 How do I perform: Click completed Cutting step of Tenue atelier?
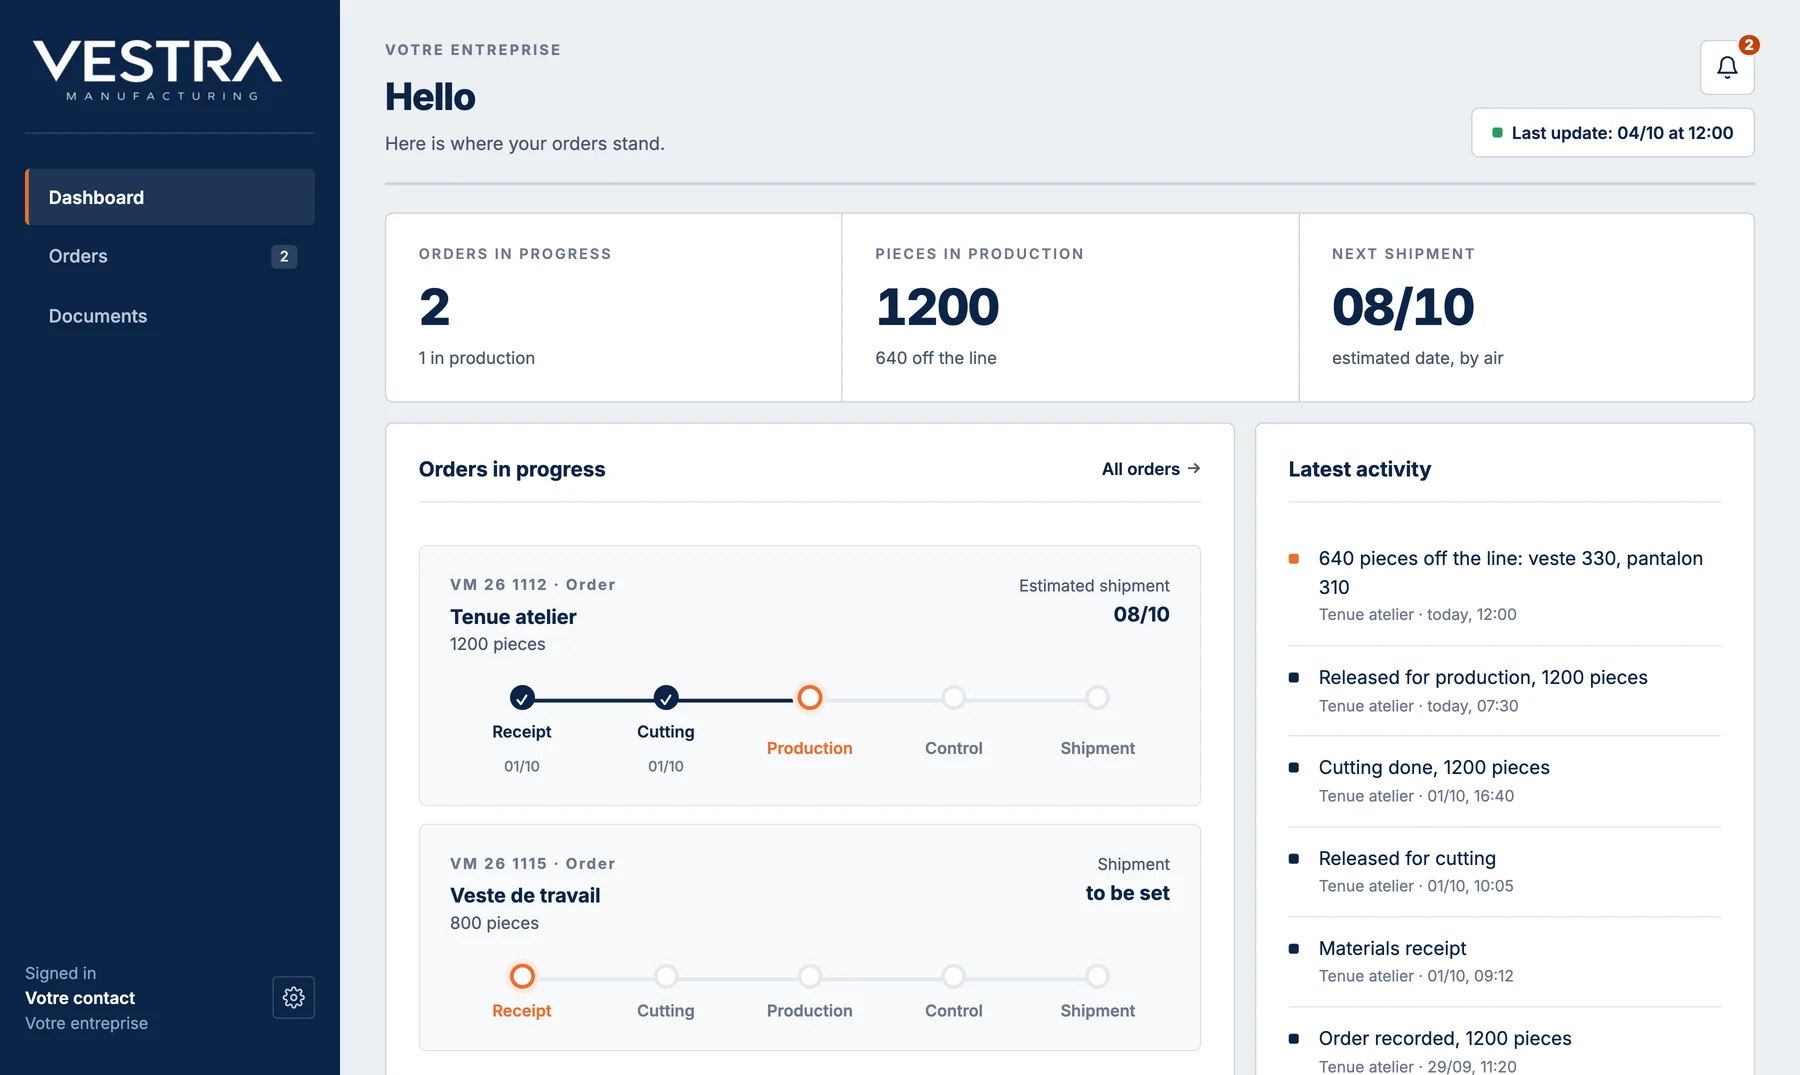[x=666, y=697]
